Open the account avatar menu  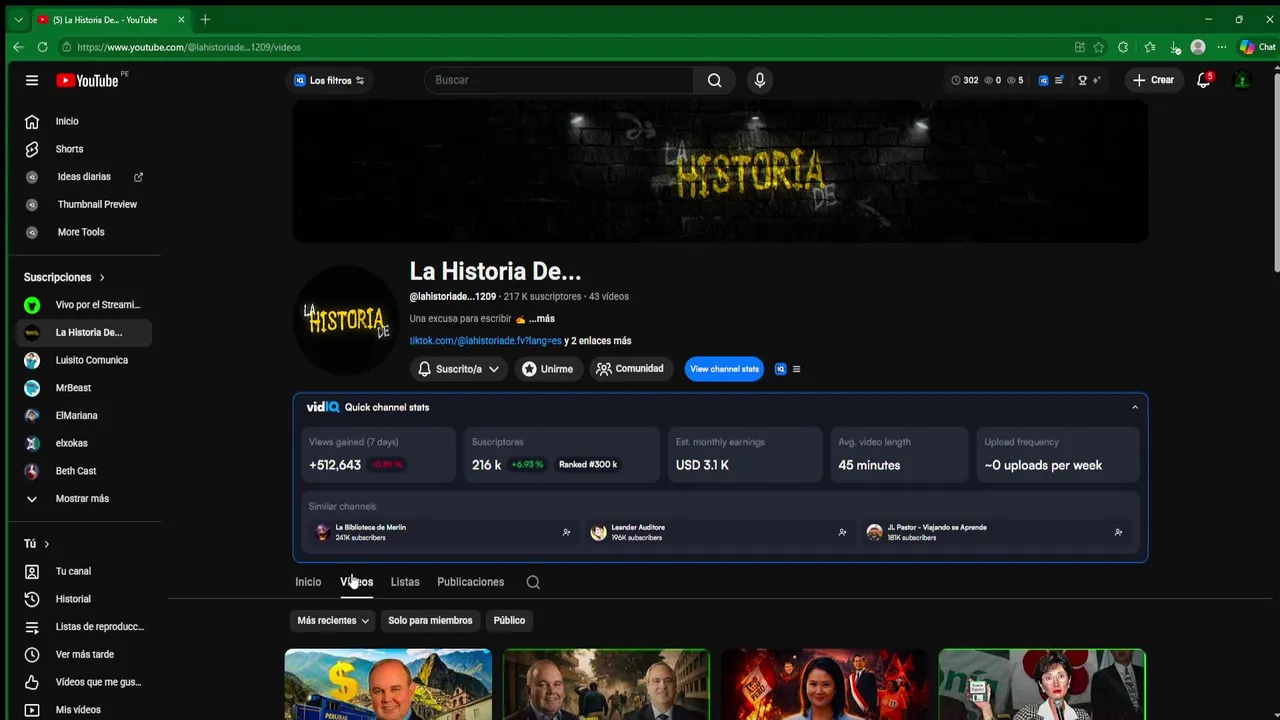click(1242, 80)
